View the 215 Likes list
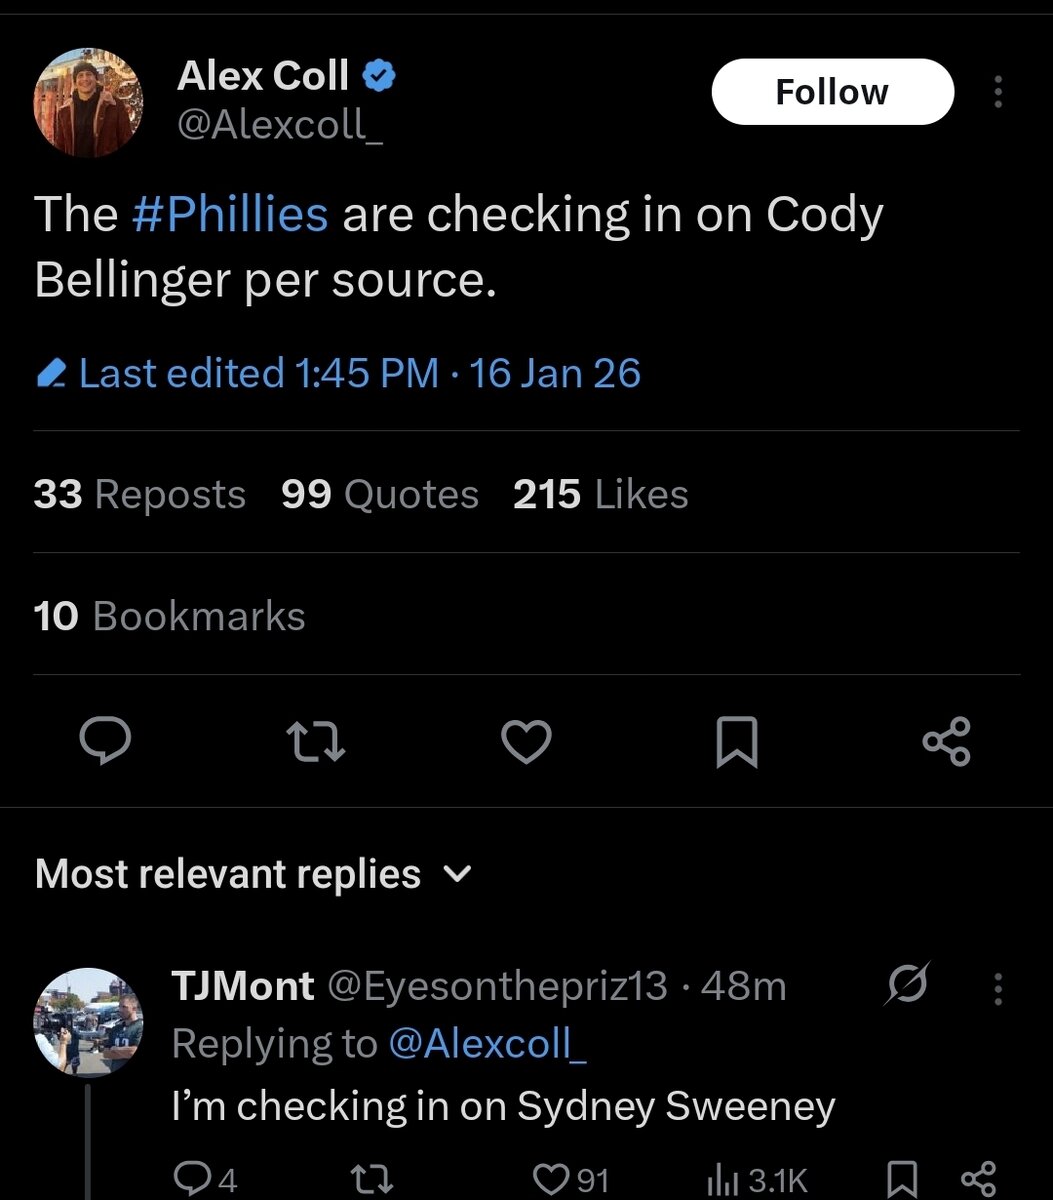Viewport: 1053px width, 1200px height. [x=601, y=494]
